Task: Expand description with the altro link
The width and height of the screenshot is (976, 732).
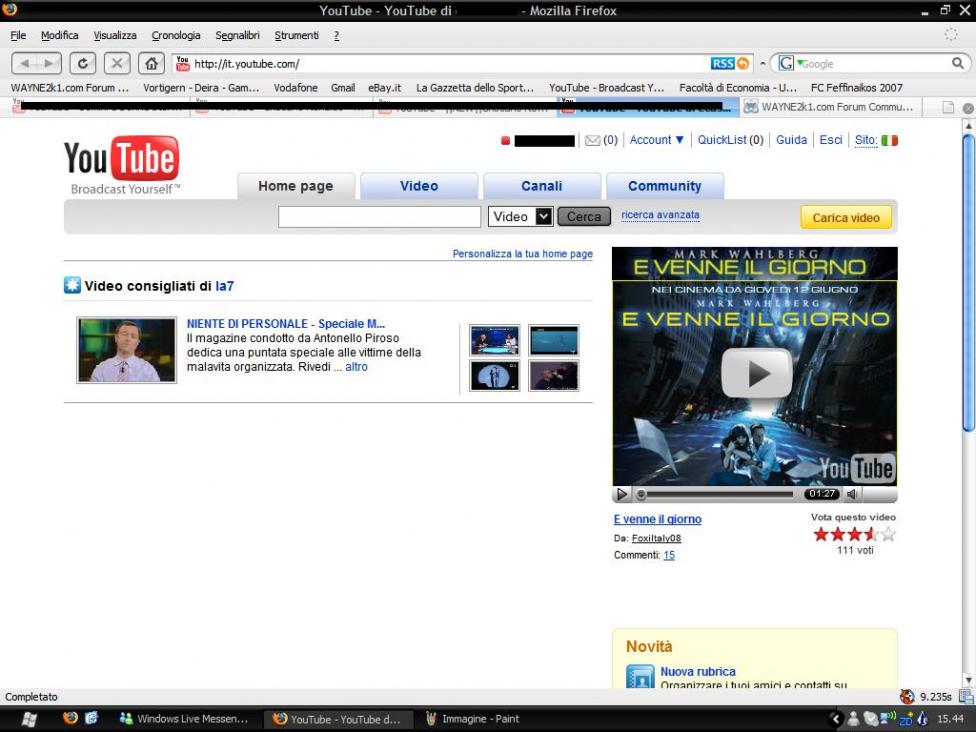Action: 356,367
